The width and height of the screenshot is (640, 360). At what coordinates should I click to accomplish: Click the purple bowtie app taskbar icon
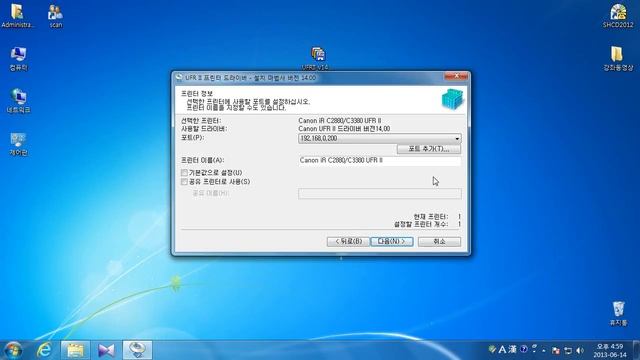(106, 350)
